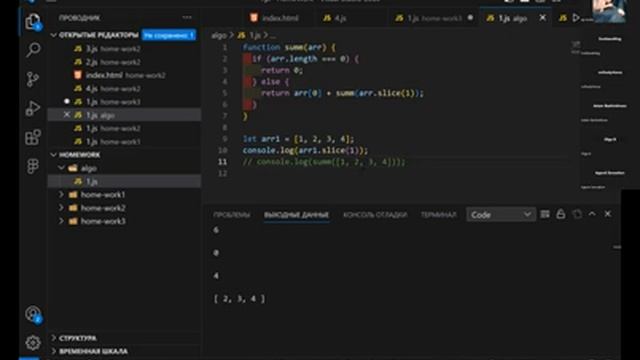Open index.html home-work2 in open editors
The width and height of the screenshot is (640, 360).
coord(124,75)
